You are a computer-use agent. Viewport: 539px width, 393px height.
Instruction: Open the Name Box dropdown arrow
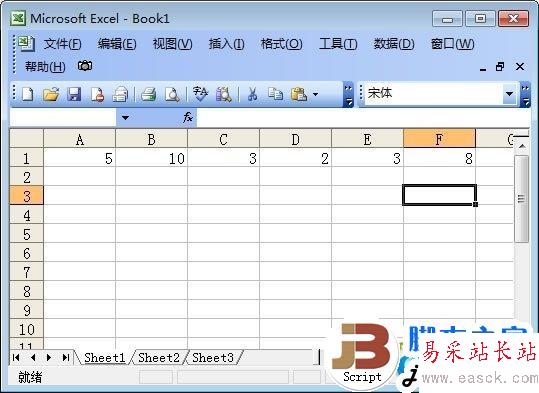125,118
